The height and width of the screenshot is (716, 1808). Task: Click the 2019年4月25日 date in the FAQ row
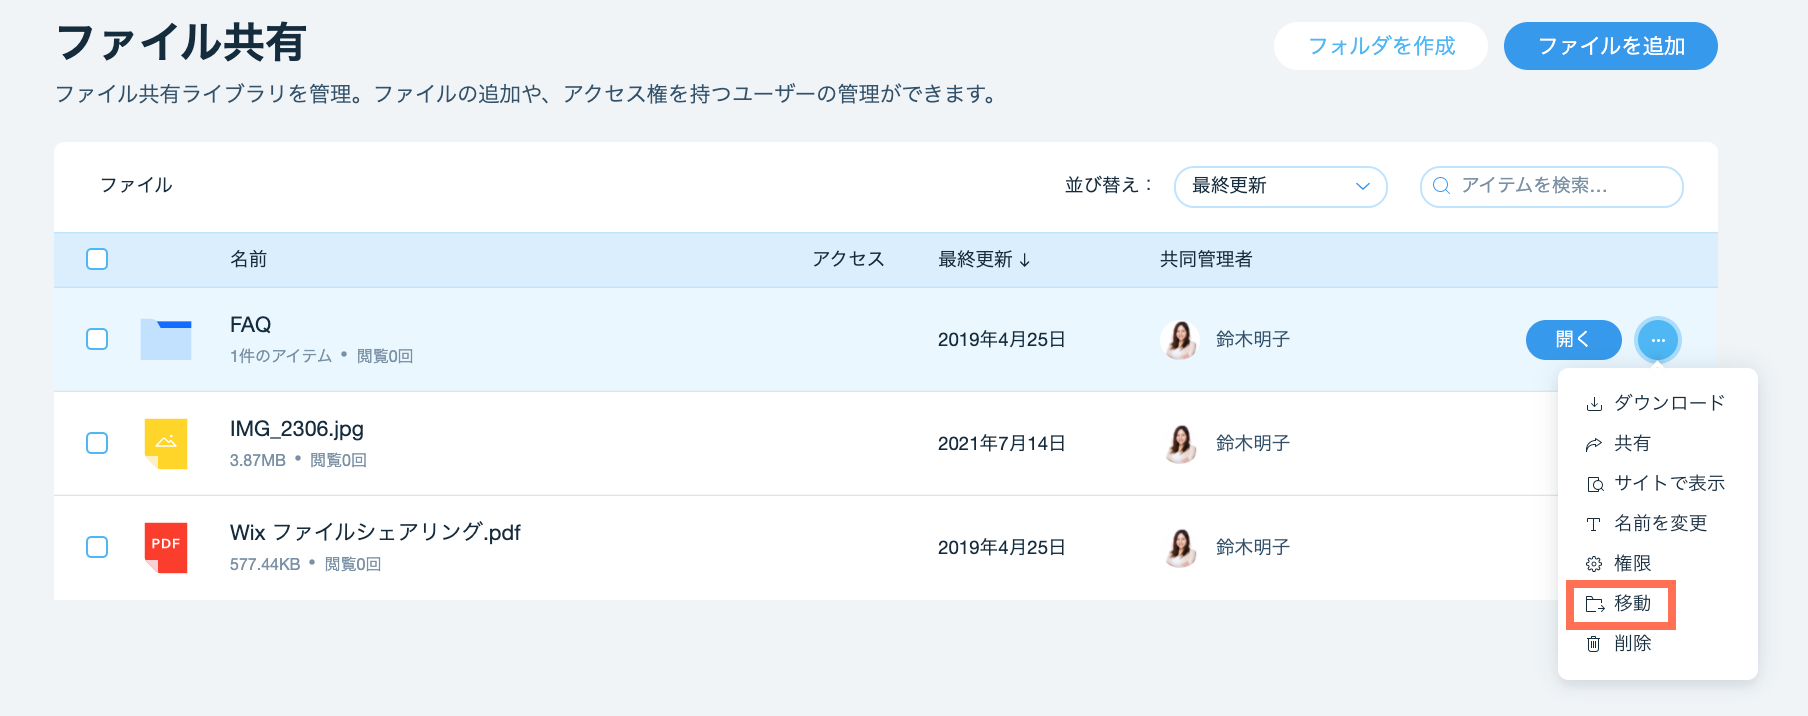pyautogui.click(x=1002, y=339)
